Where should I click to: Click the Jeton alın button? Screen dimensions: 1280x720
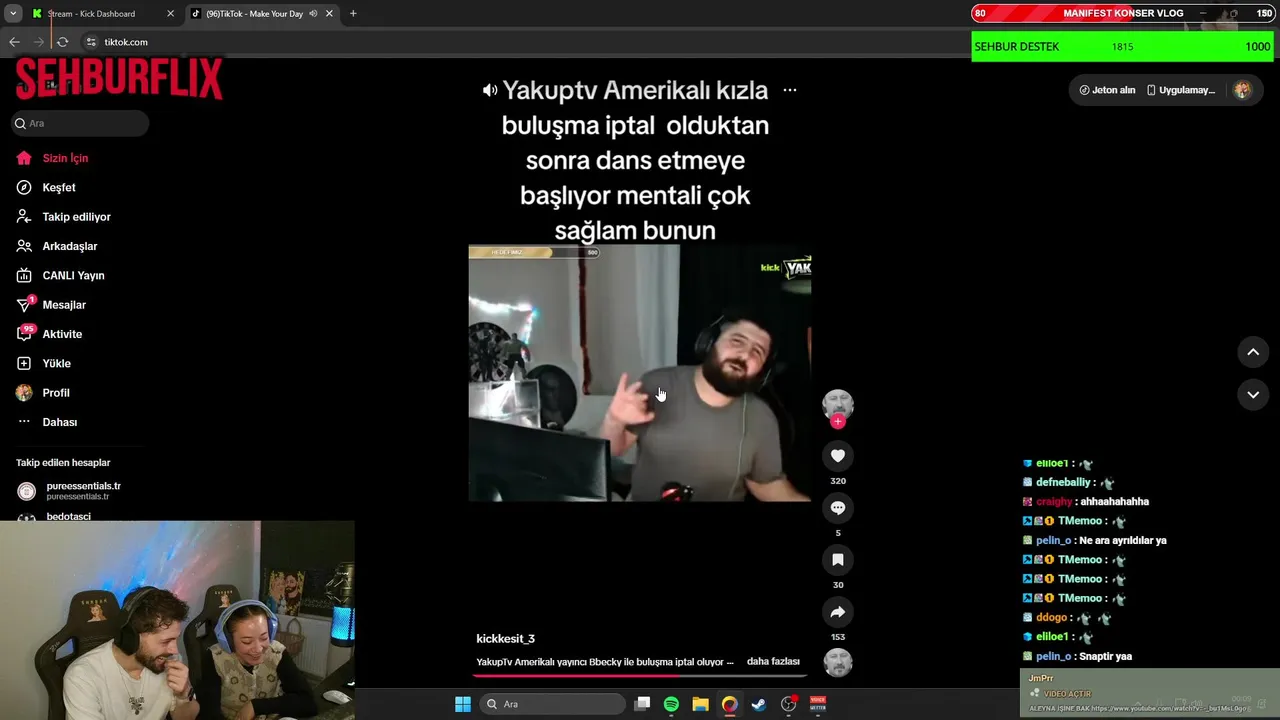tap(1107, 90)
